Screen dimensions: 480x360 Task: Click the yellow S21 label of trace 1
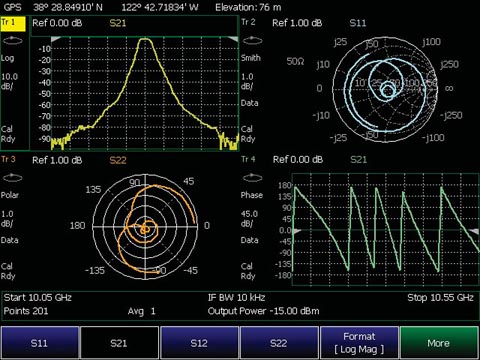[118, 23]
